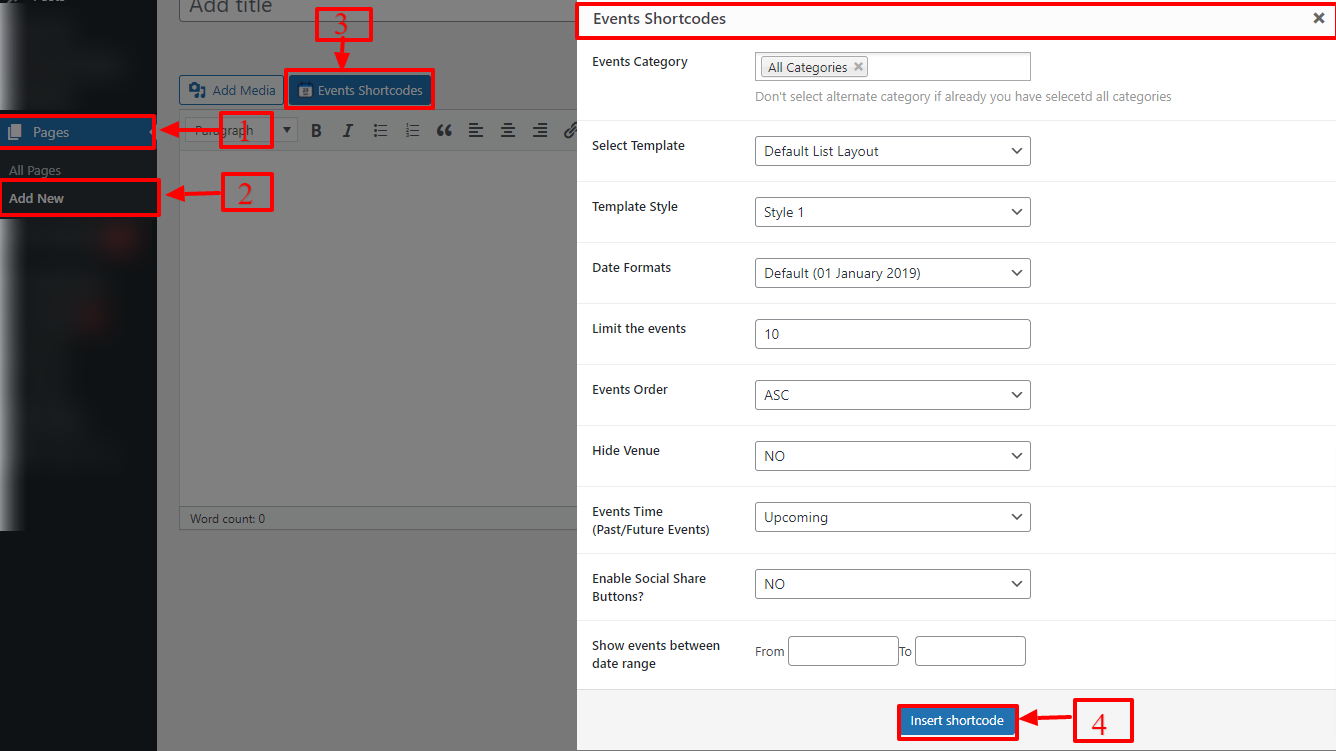Open the Pages menu in sidebar

pos(78,132)
